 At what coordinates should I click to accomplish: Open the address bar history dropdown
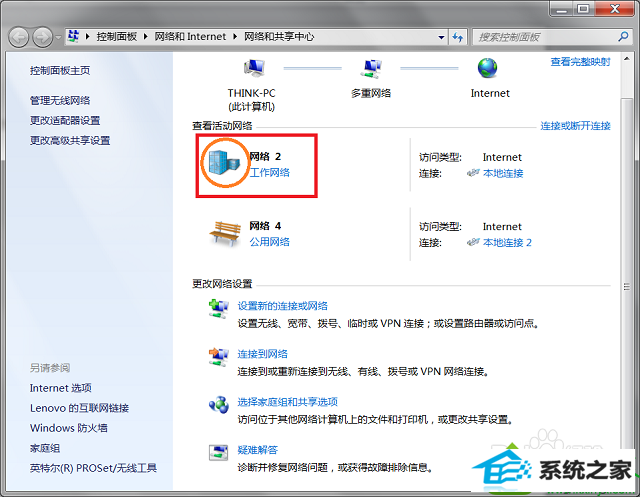(x=441, y=37)
